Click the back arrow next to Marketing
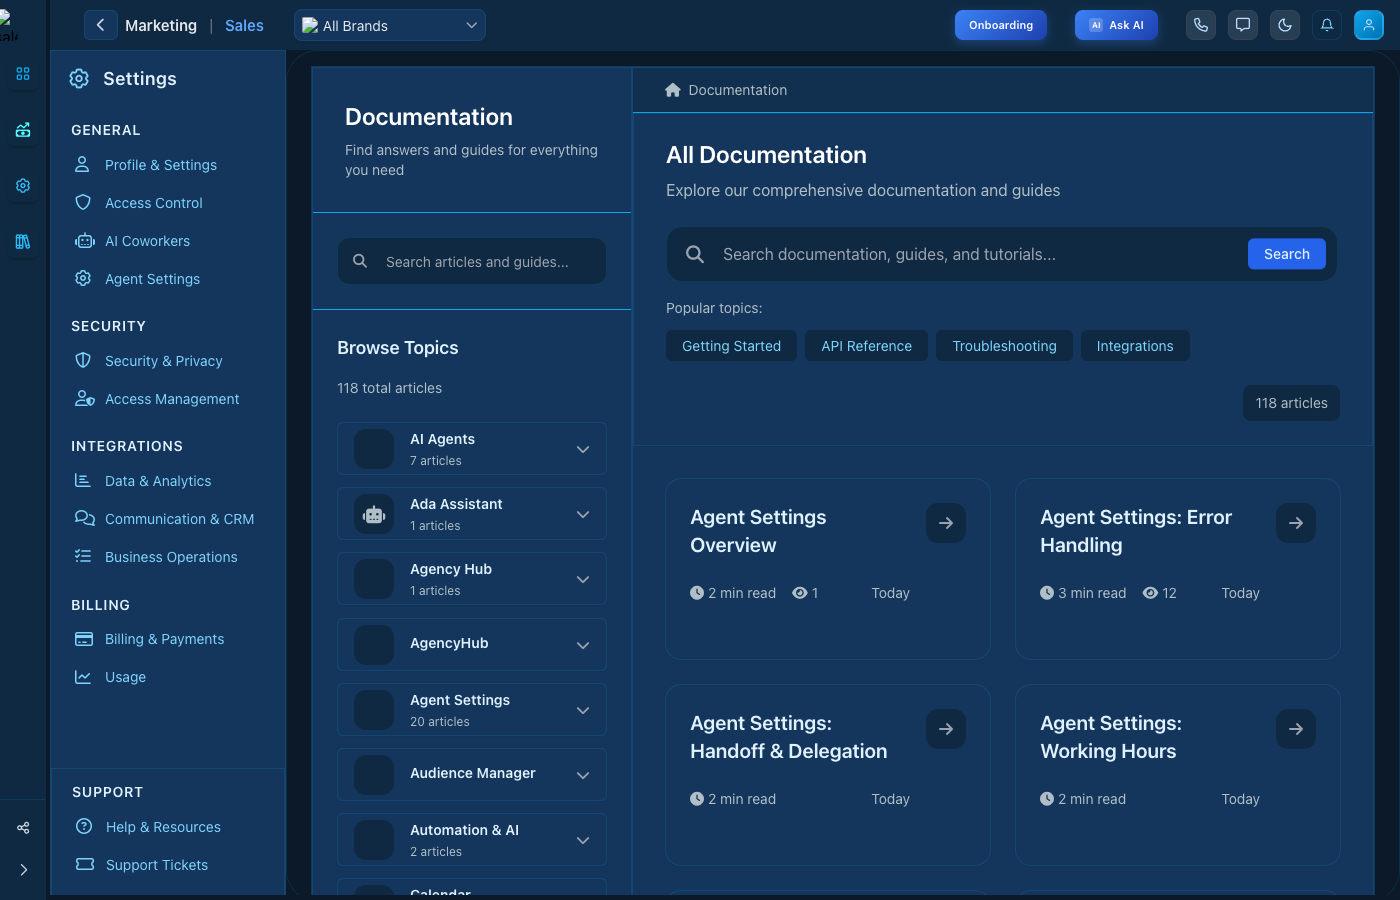The width and height of the screenshot is (1400, 900). point(100,25)
